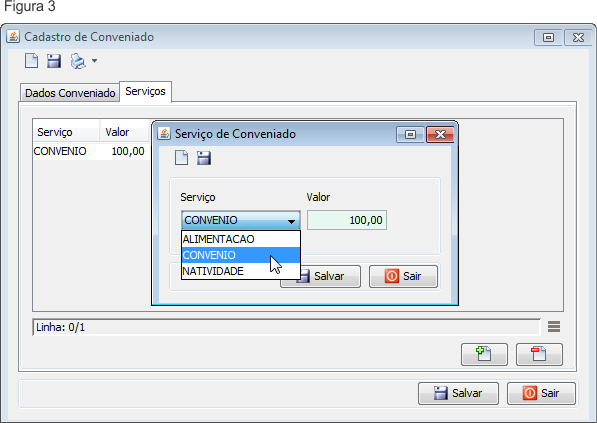
Task: Click the floppy disk save icon in main toolbar
Action: (54, 61)
